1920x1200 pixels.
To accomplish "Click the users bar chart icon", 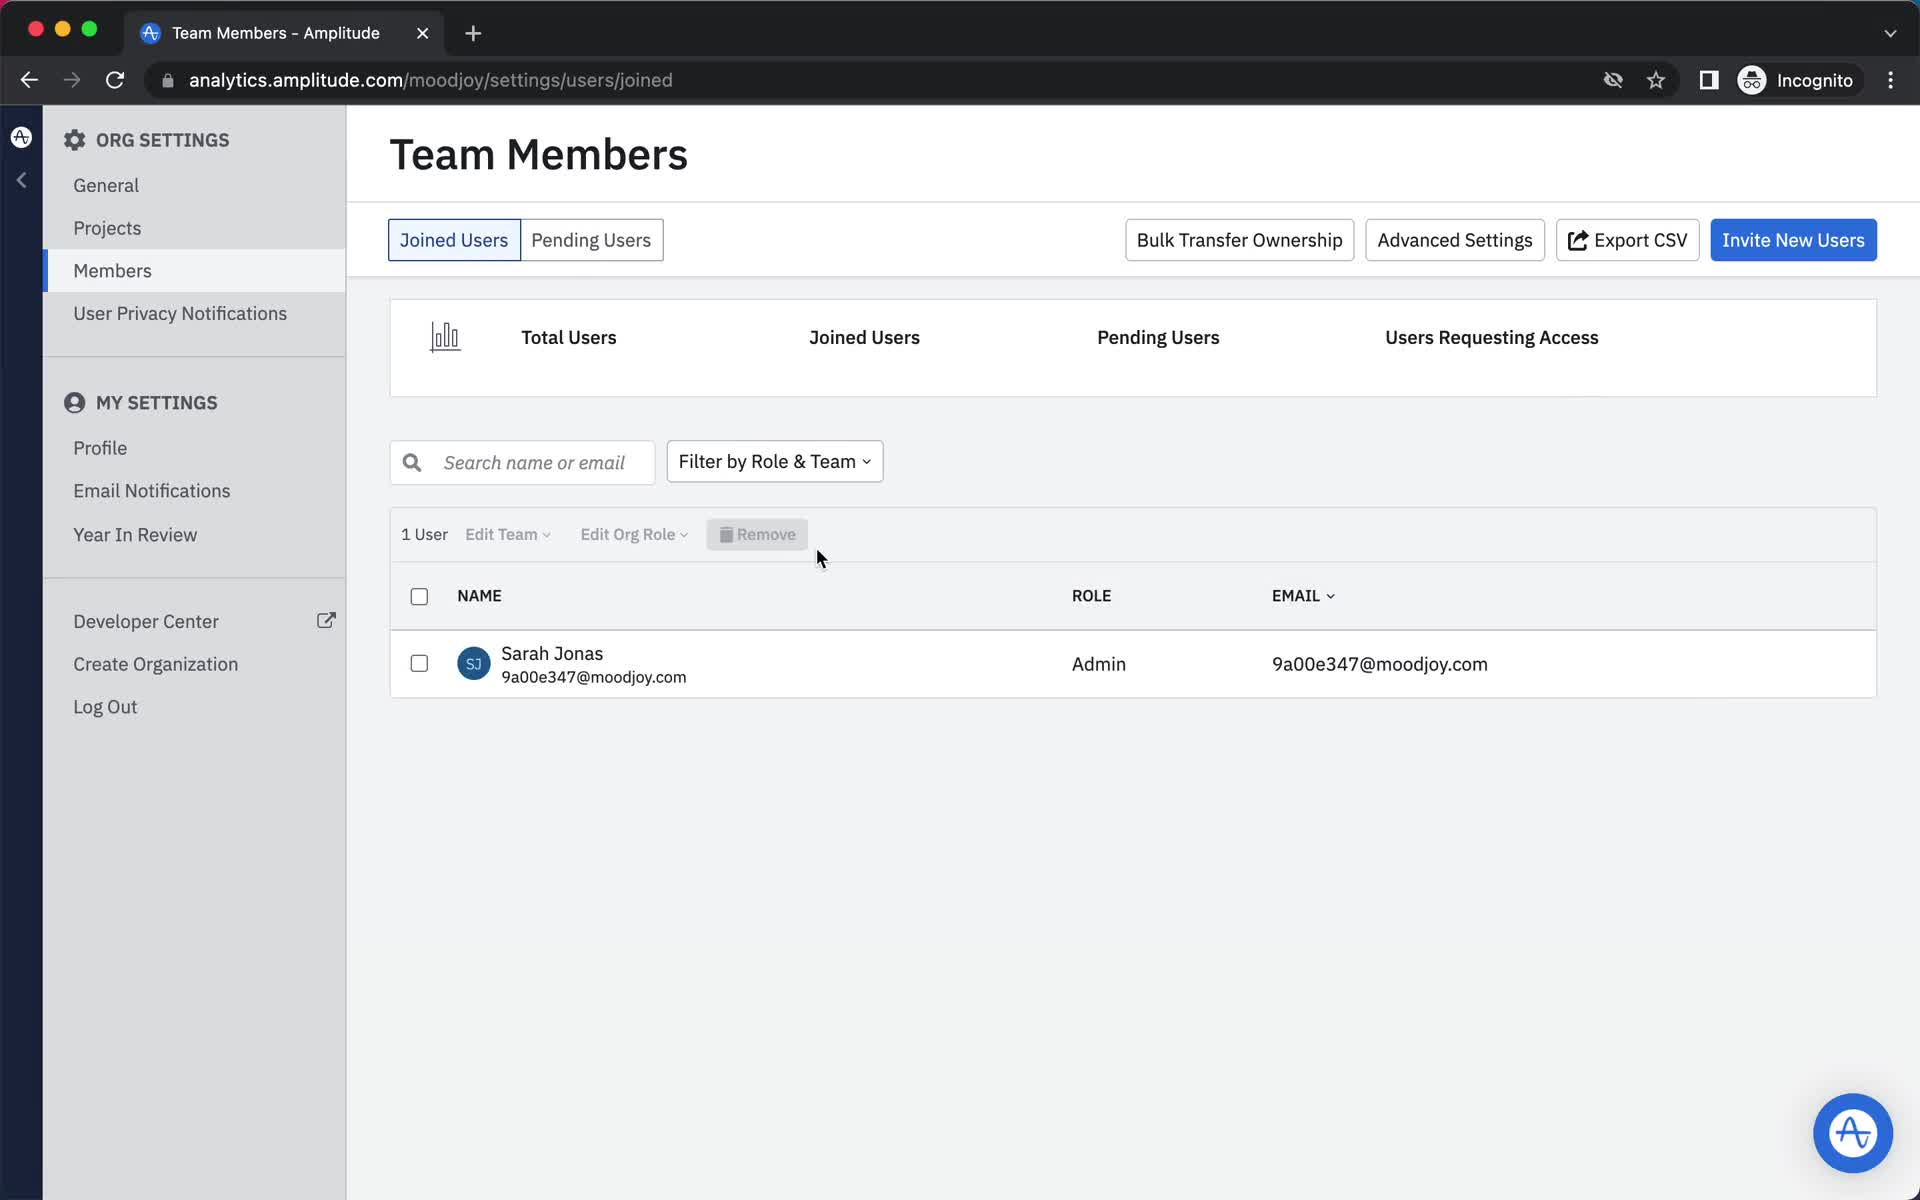I will tap(445, 337).
